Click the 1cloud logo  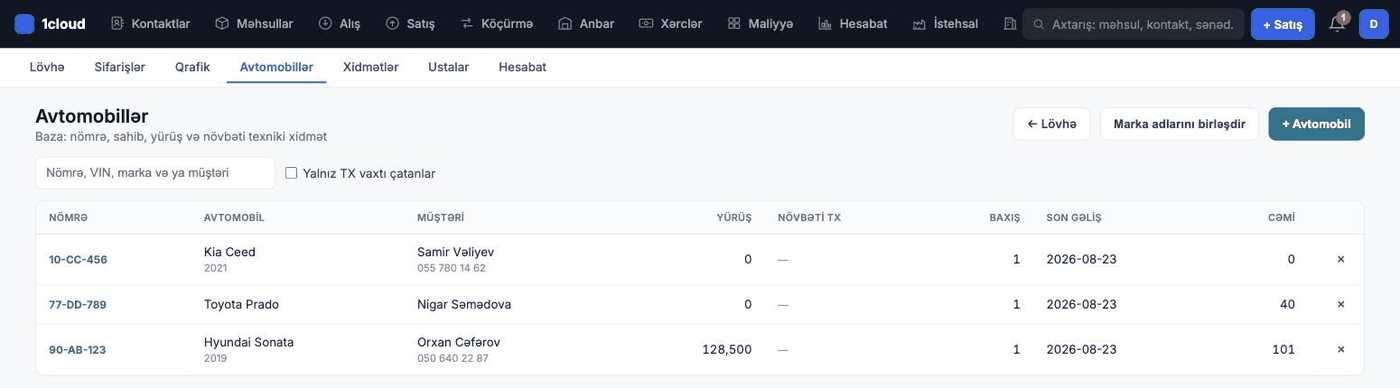pos(51,24)
